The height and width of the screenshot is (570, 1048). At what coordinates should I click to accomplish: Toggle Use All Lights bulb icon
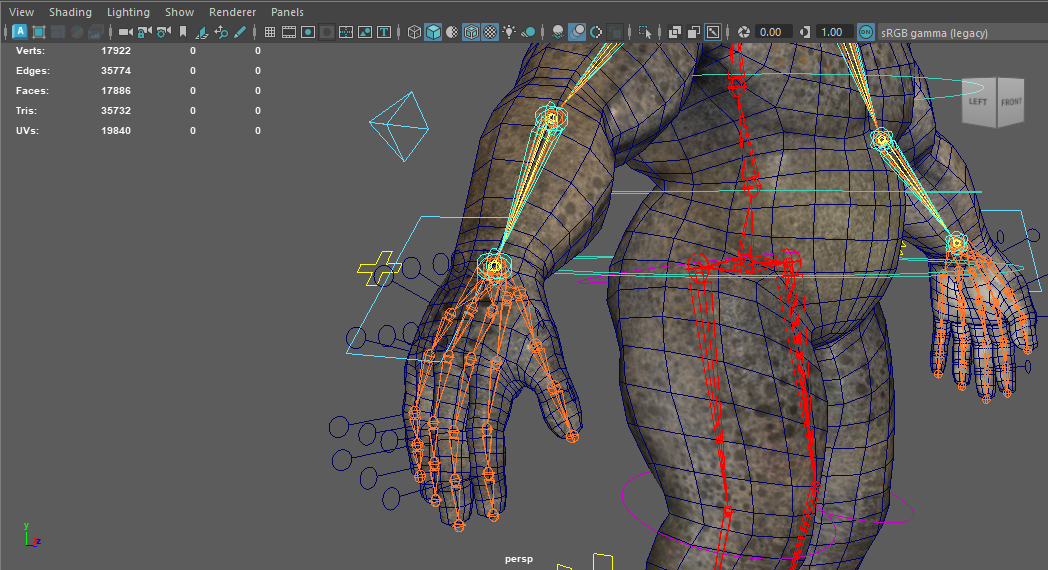pyautogui.click(x=509, y=32)
